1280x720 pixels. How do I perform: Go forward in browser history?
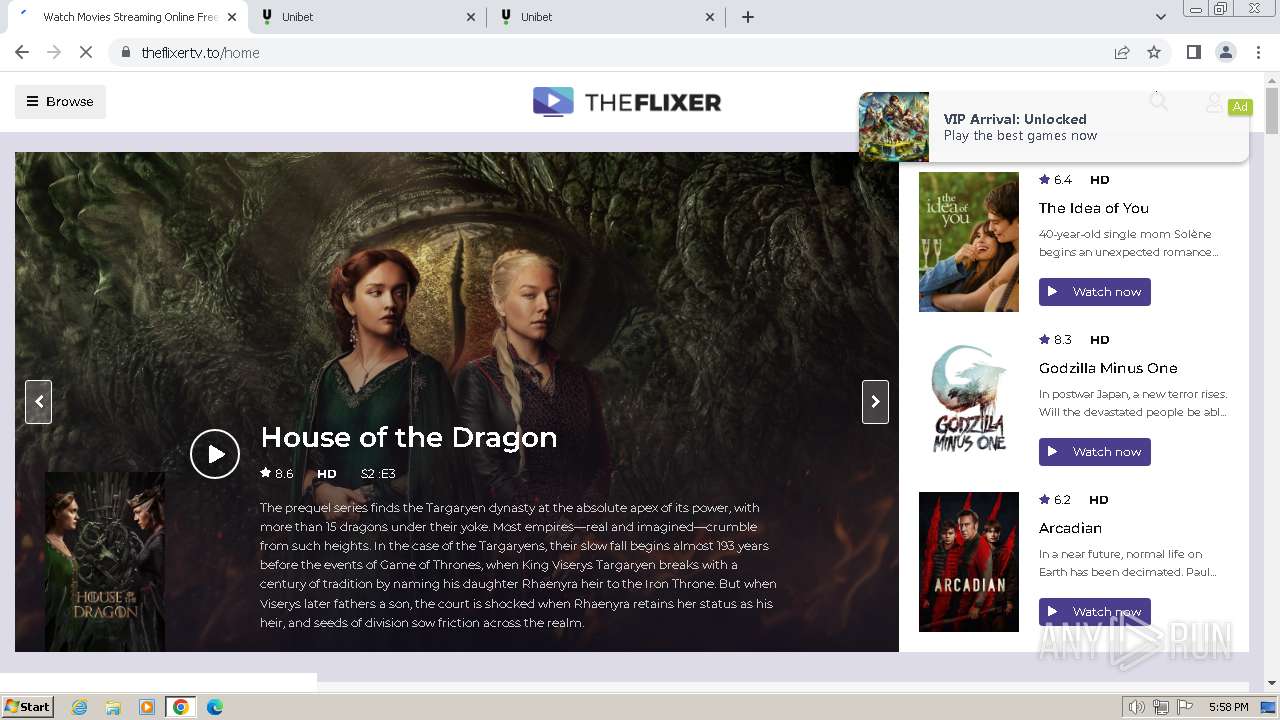click(x=54, y=52)
